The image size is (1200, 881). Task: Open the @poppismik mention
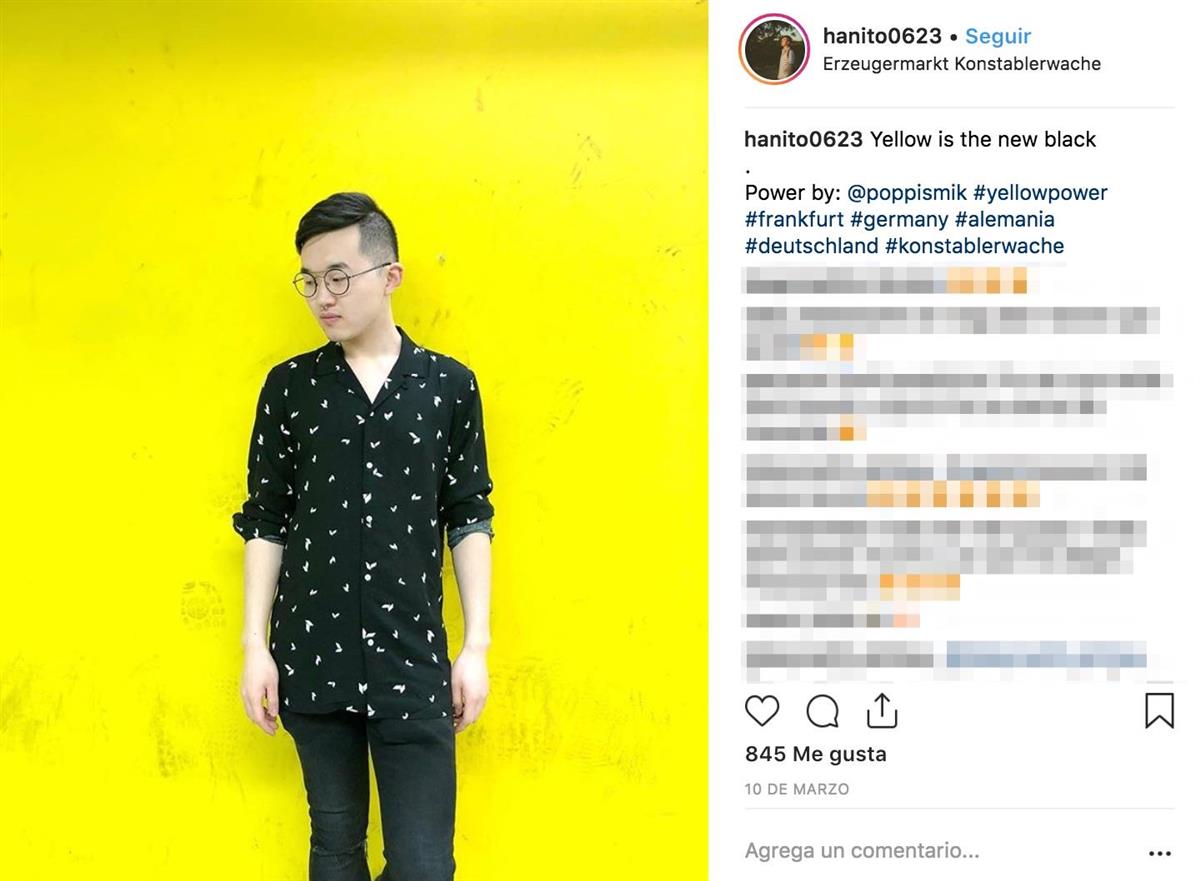pos(906,192)
